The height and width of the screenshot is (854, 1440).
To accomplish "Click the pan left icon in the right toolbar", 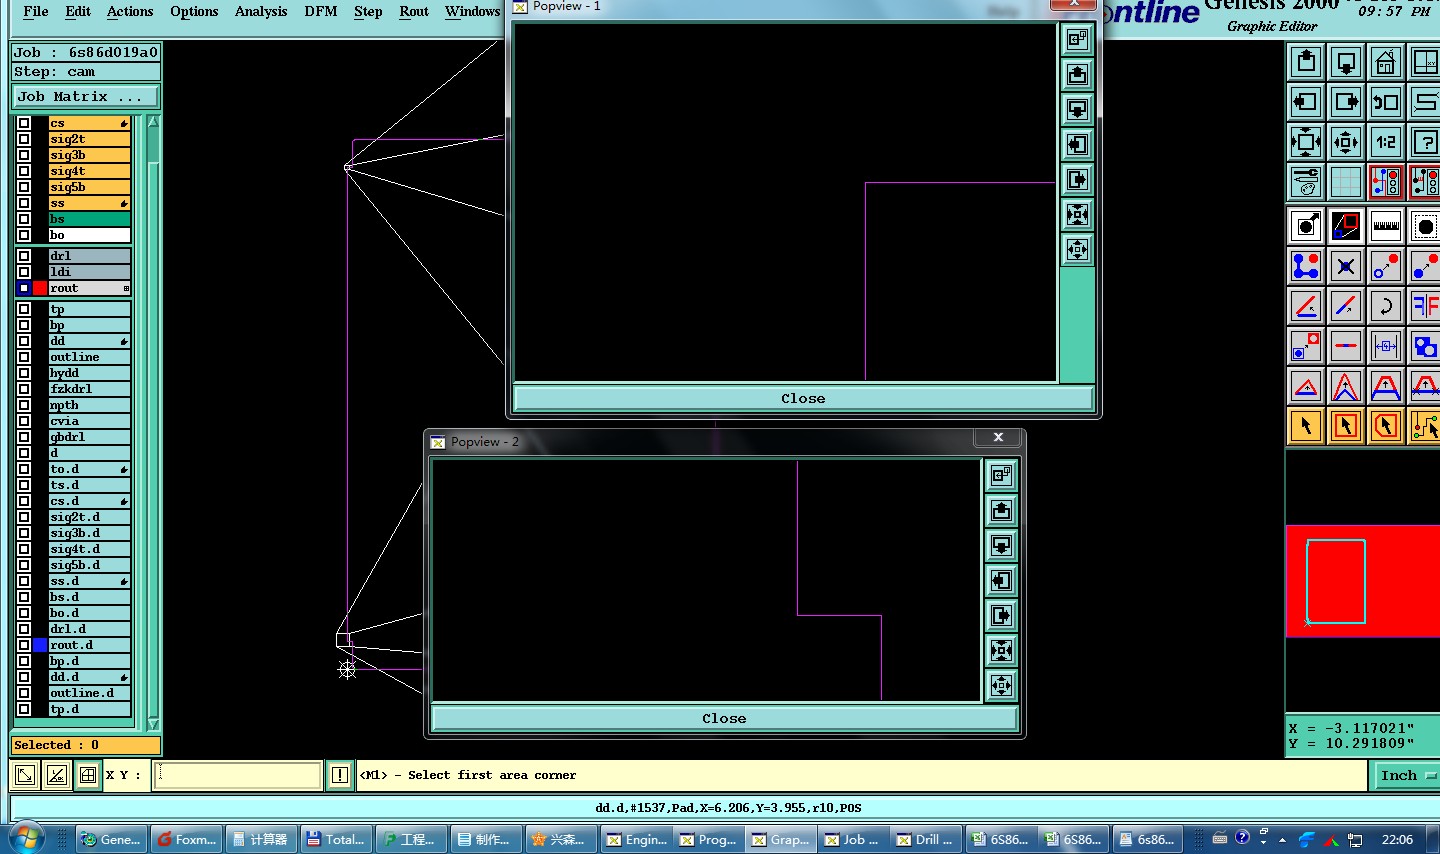I will tap(1306, 102).
